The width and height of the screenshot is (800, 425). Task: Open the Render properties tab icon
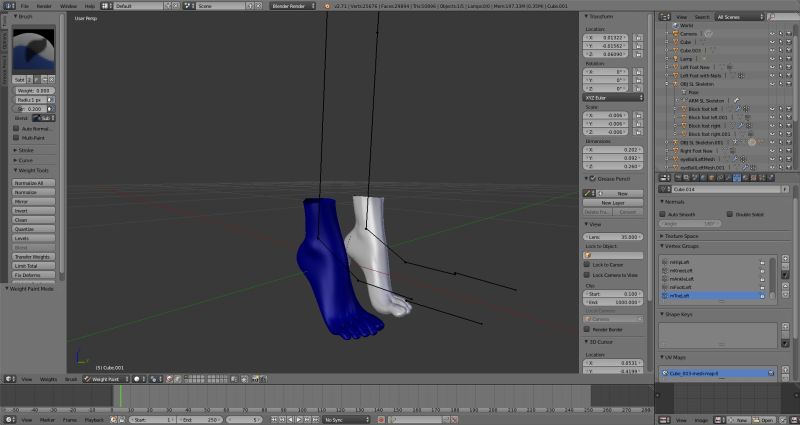(679, 178)
